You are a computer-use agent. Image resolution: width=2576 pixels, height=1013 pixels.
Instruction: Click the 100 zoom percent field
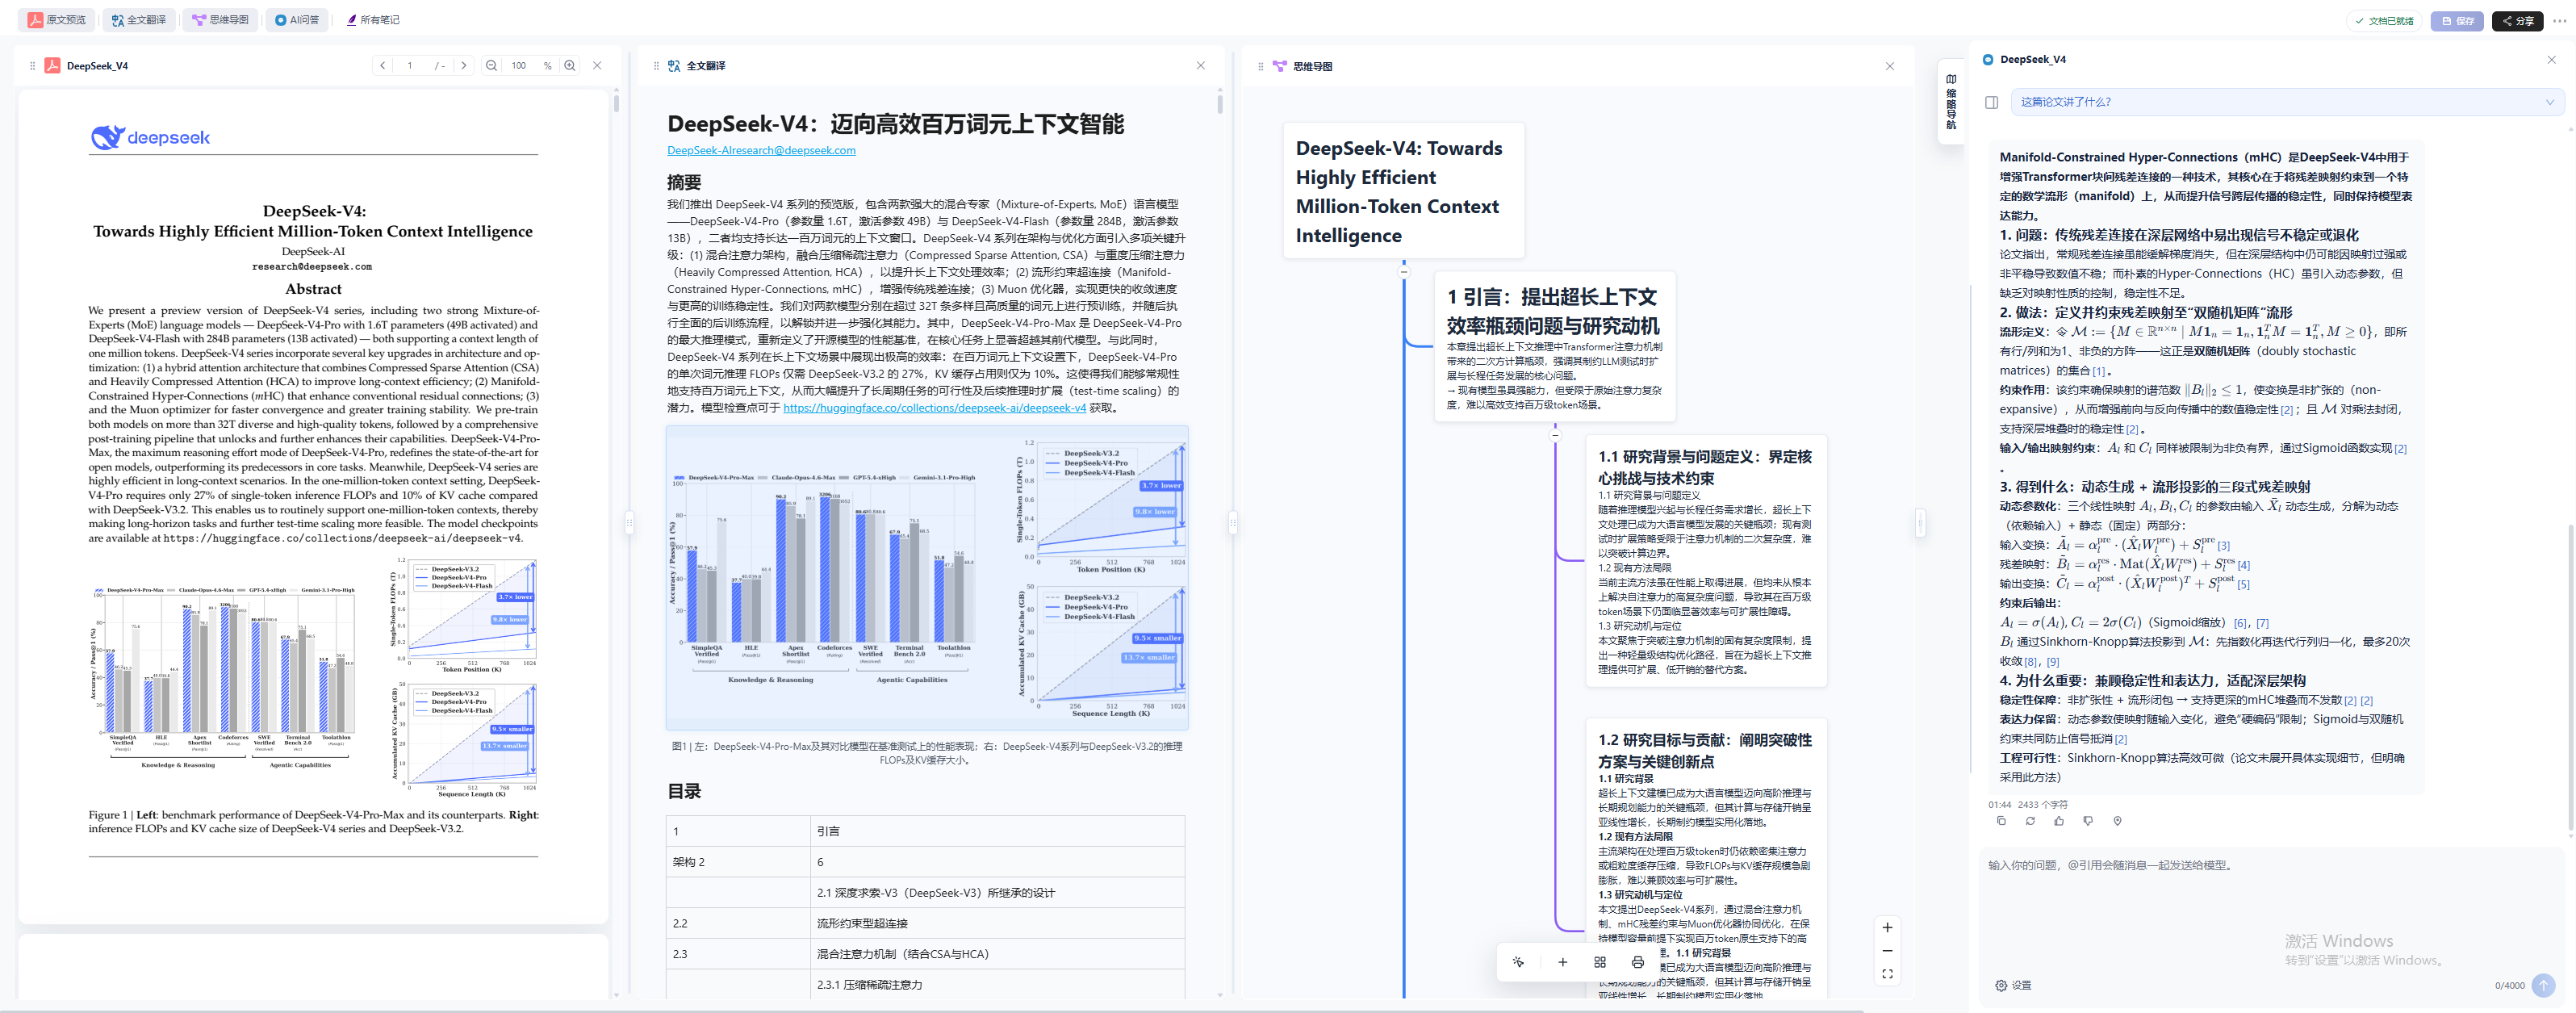point(520,66)
